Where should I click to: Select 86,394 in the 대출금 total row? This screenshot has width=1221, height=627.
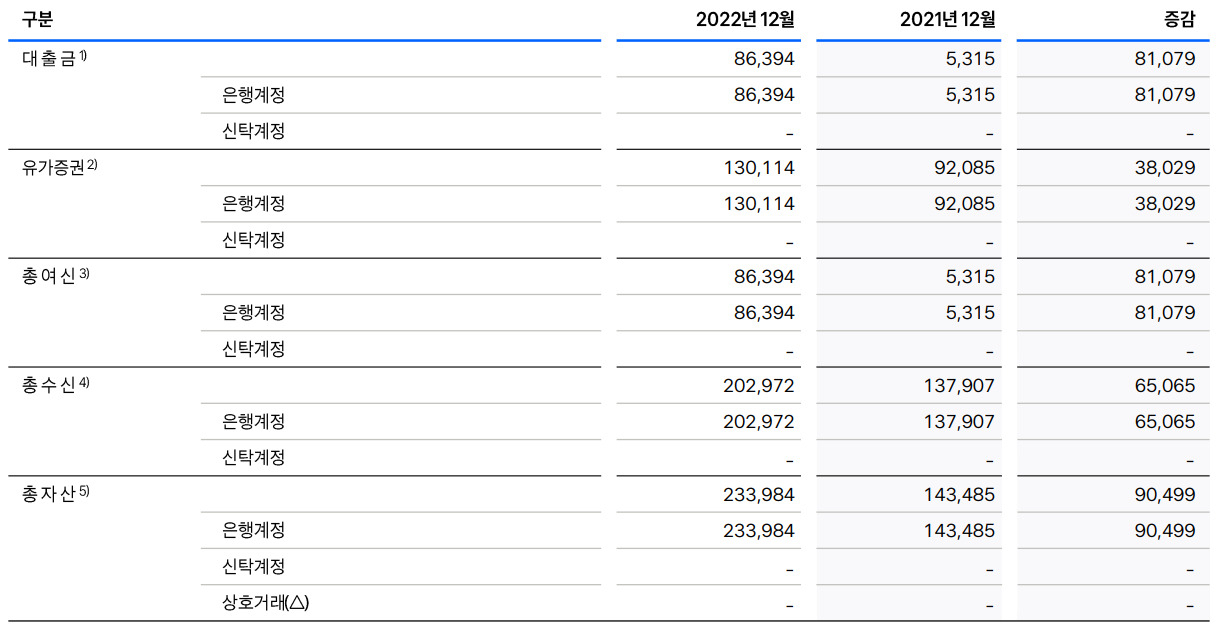[764, 59]
